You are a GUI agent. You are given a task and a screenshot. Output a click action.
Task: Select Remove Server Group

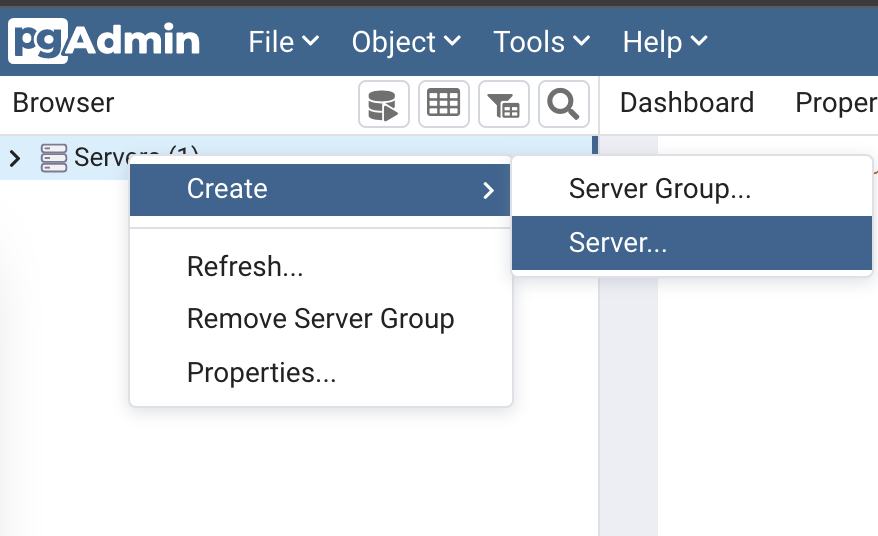tap(321, 319)
